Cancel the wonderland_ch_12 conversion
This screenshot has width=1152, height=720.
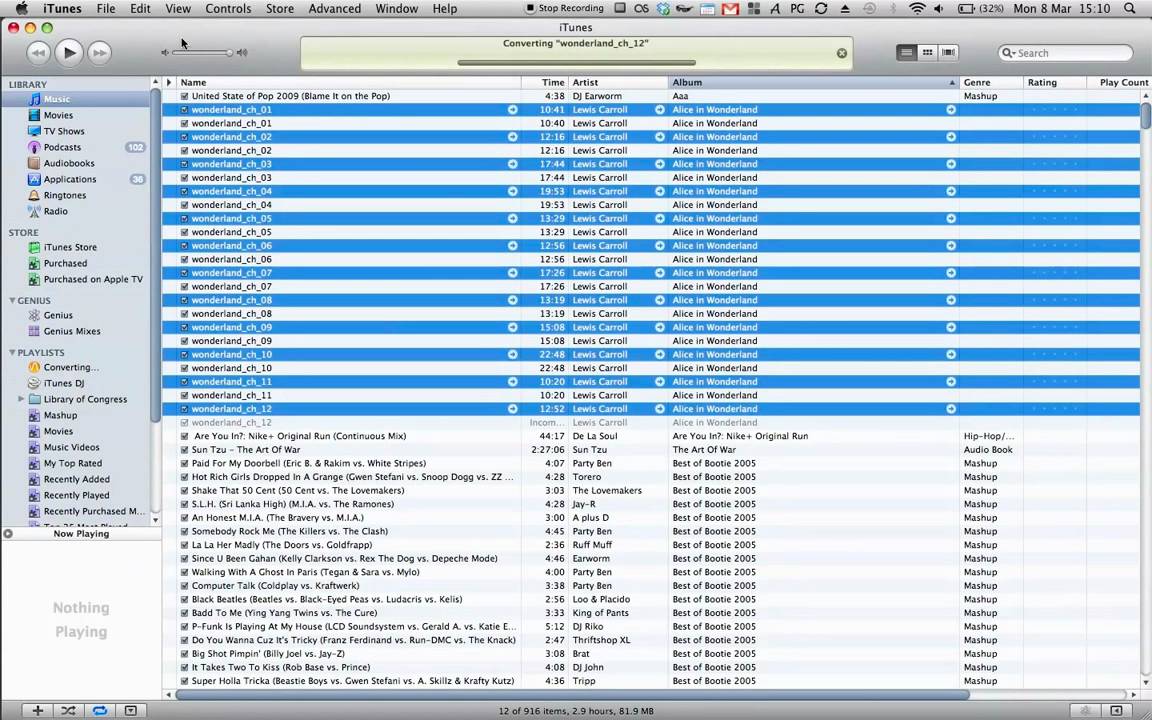point(842,53)
